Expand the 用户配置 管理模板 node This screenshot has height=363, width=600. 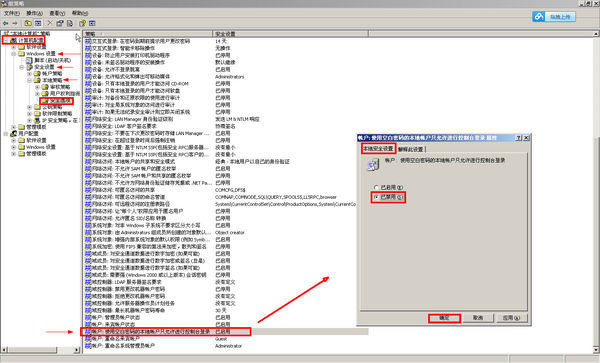[13, 154]
